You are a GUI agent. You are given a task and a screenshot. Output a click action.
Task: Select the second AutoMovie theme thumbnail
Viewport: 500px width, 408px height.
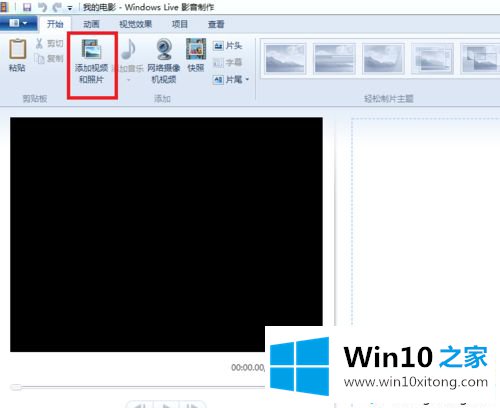point(334,59)
